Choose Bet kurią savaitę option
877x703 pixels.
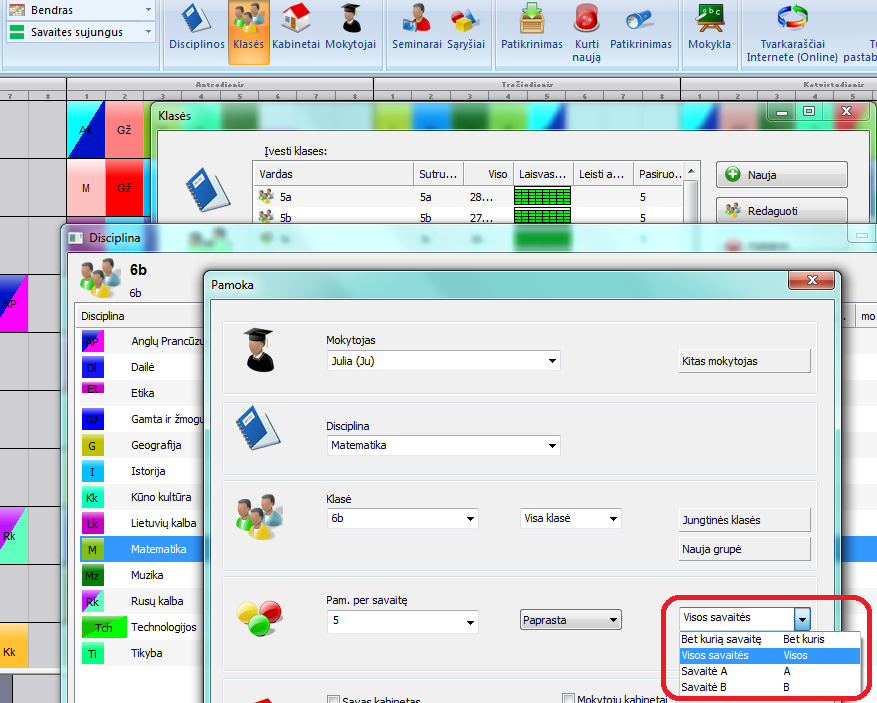(721, 639)
